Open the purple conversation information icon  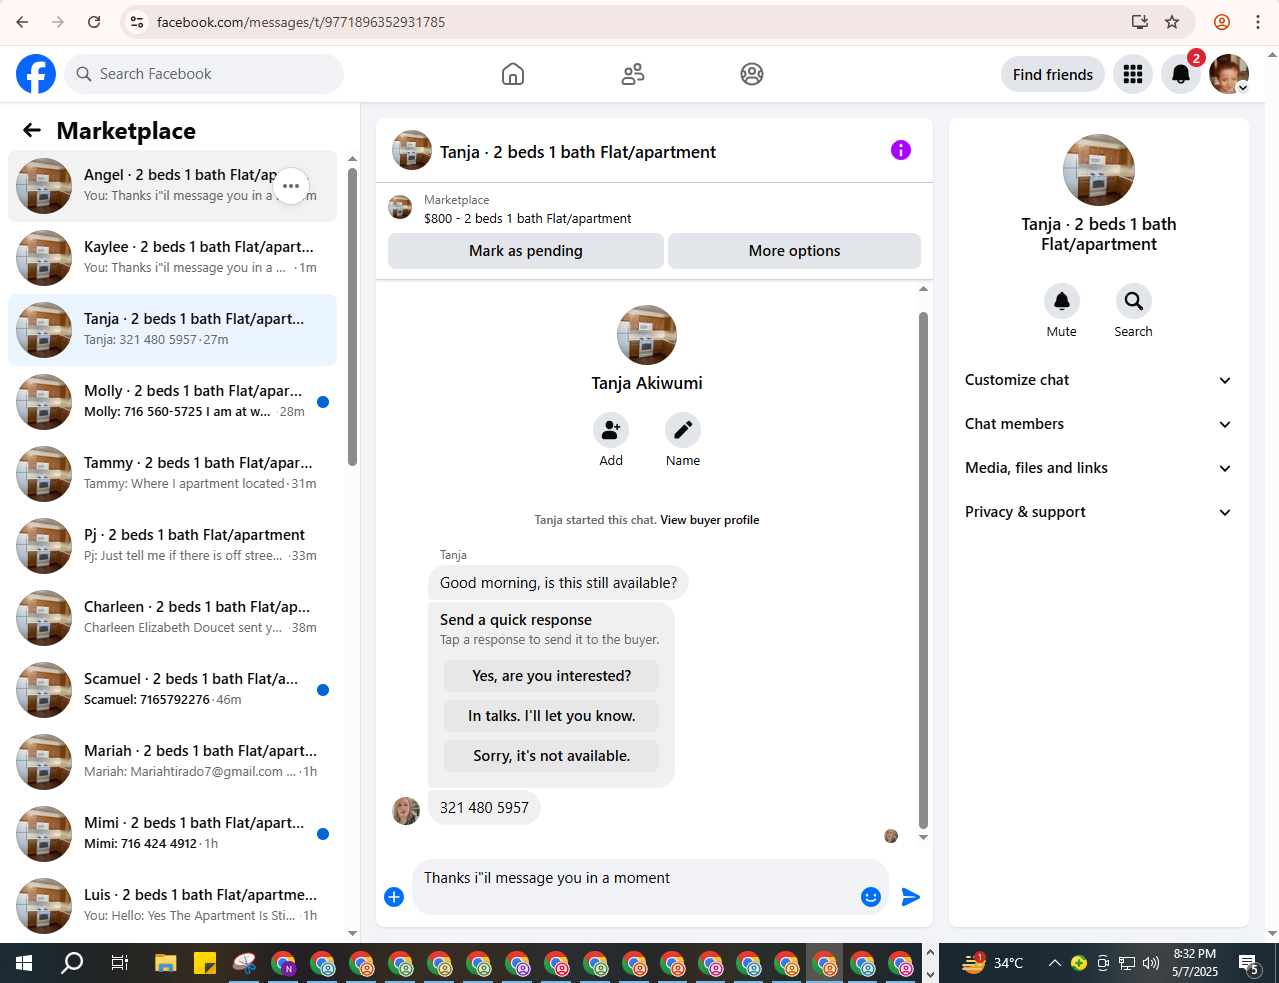pyautogui.click(x=901, y=150)
